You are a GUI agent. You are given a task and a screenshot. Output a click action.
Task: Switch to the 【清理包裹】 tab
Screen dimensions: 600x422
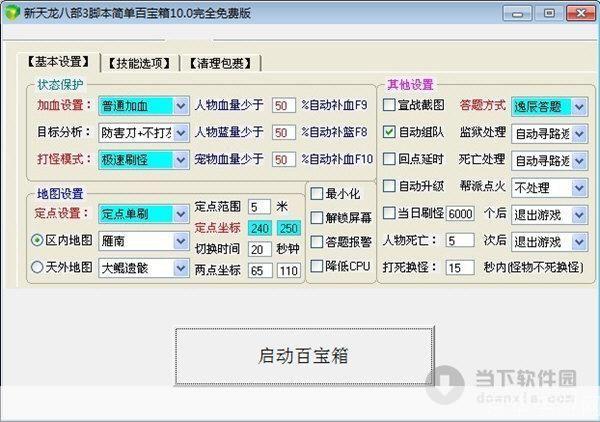click(220, 63)
